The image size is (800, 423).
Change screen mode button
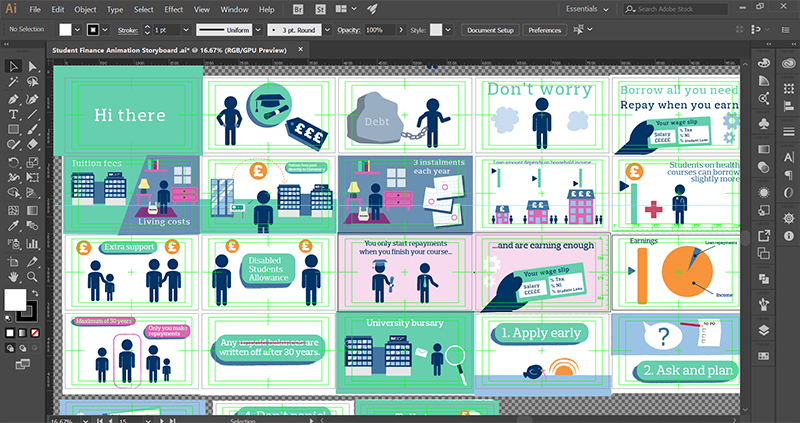pos(22,364)
